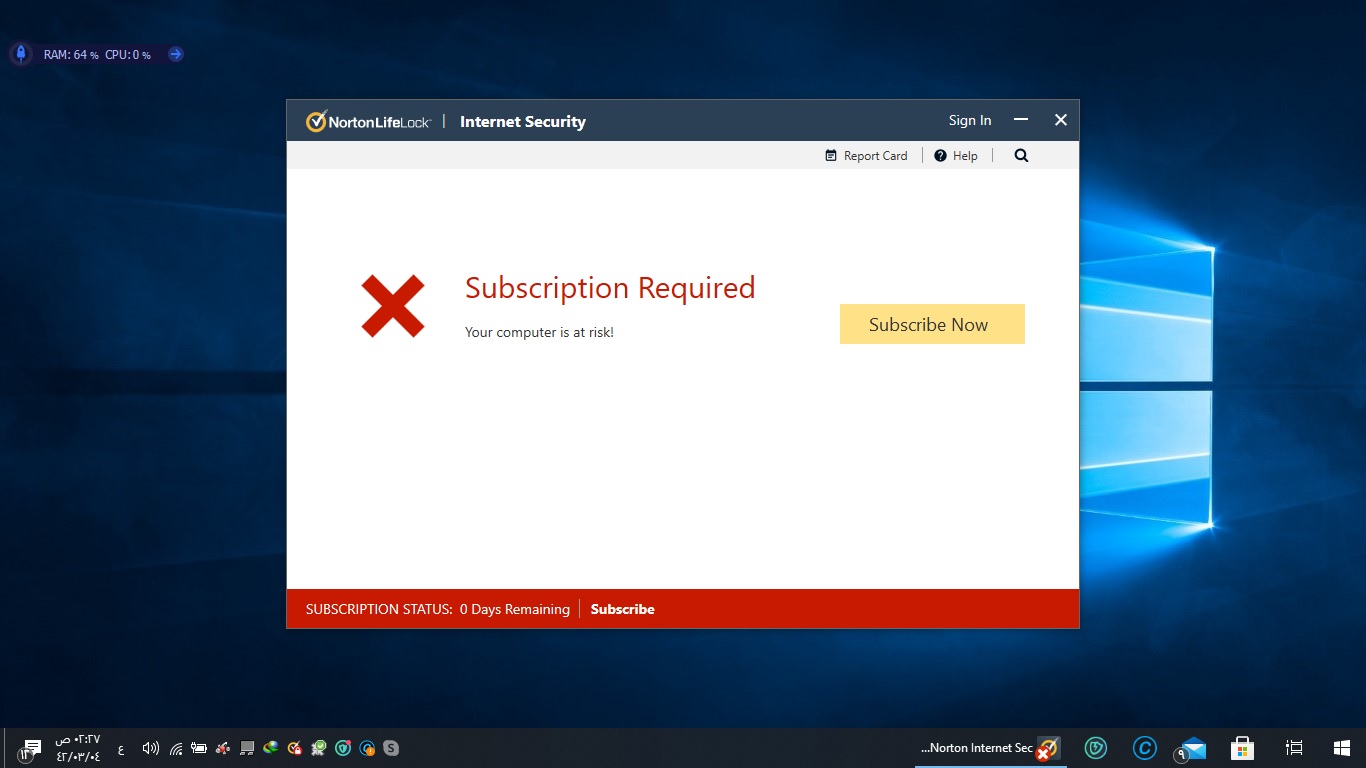Click the Subscription Required heading
The height and width of the screenshot is (768, 1366).
click(610, 288)
